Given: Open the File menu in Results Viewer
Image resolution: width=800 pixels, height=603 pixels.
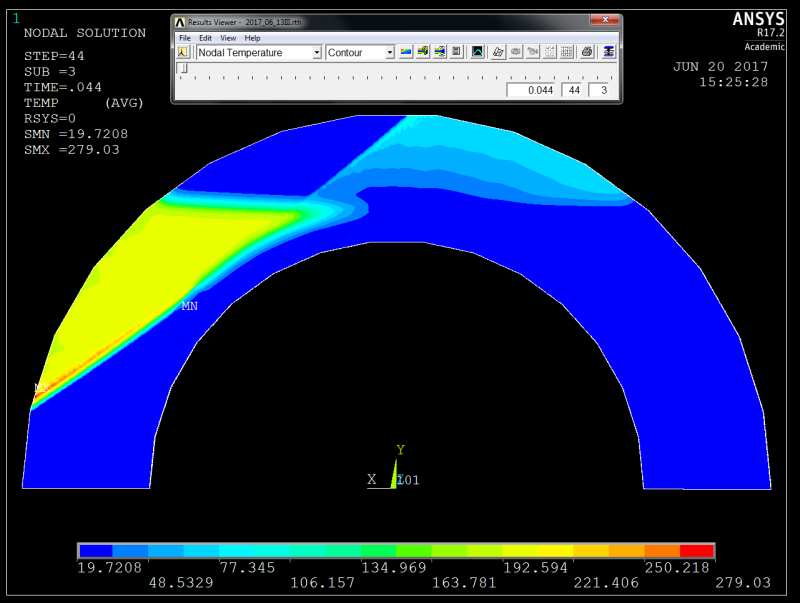Looking at the screenshot, I should (185, 38).
